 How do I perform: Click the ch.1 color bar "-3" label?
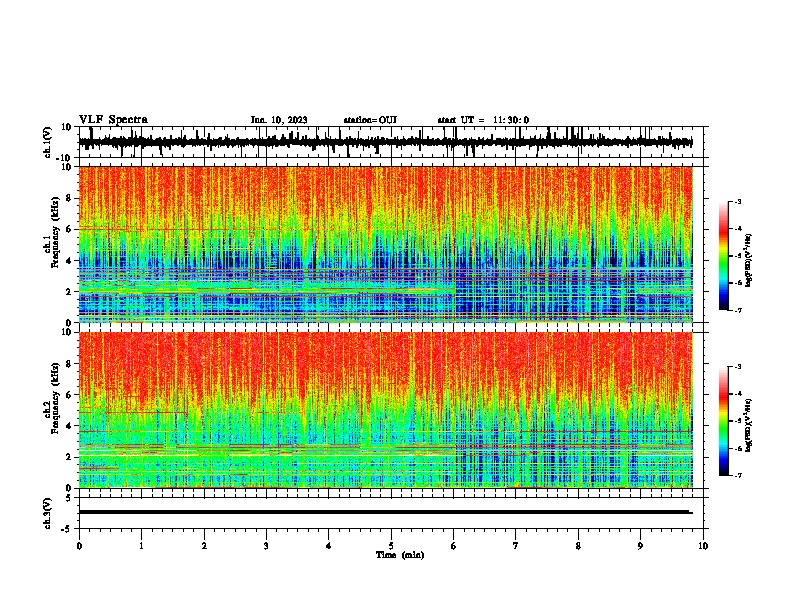[x=738, y=201]
